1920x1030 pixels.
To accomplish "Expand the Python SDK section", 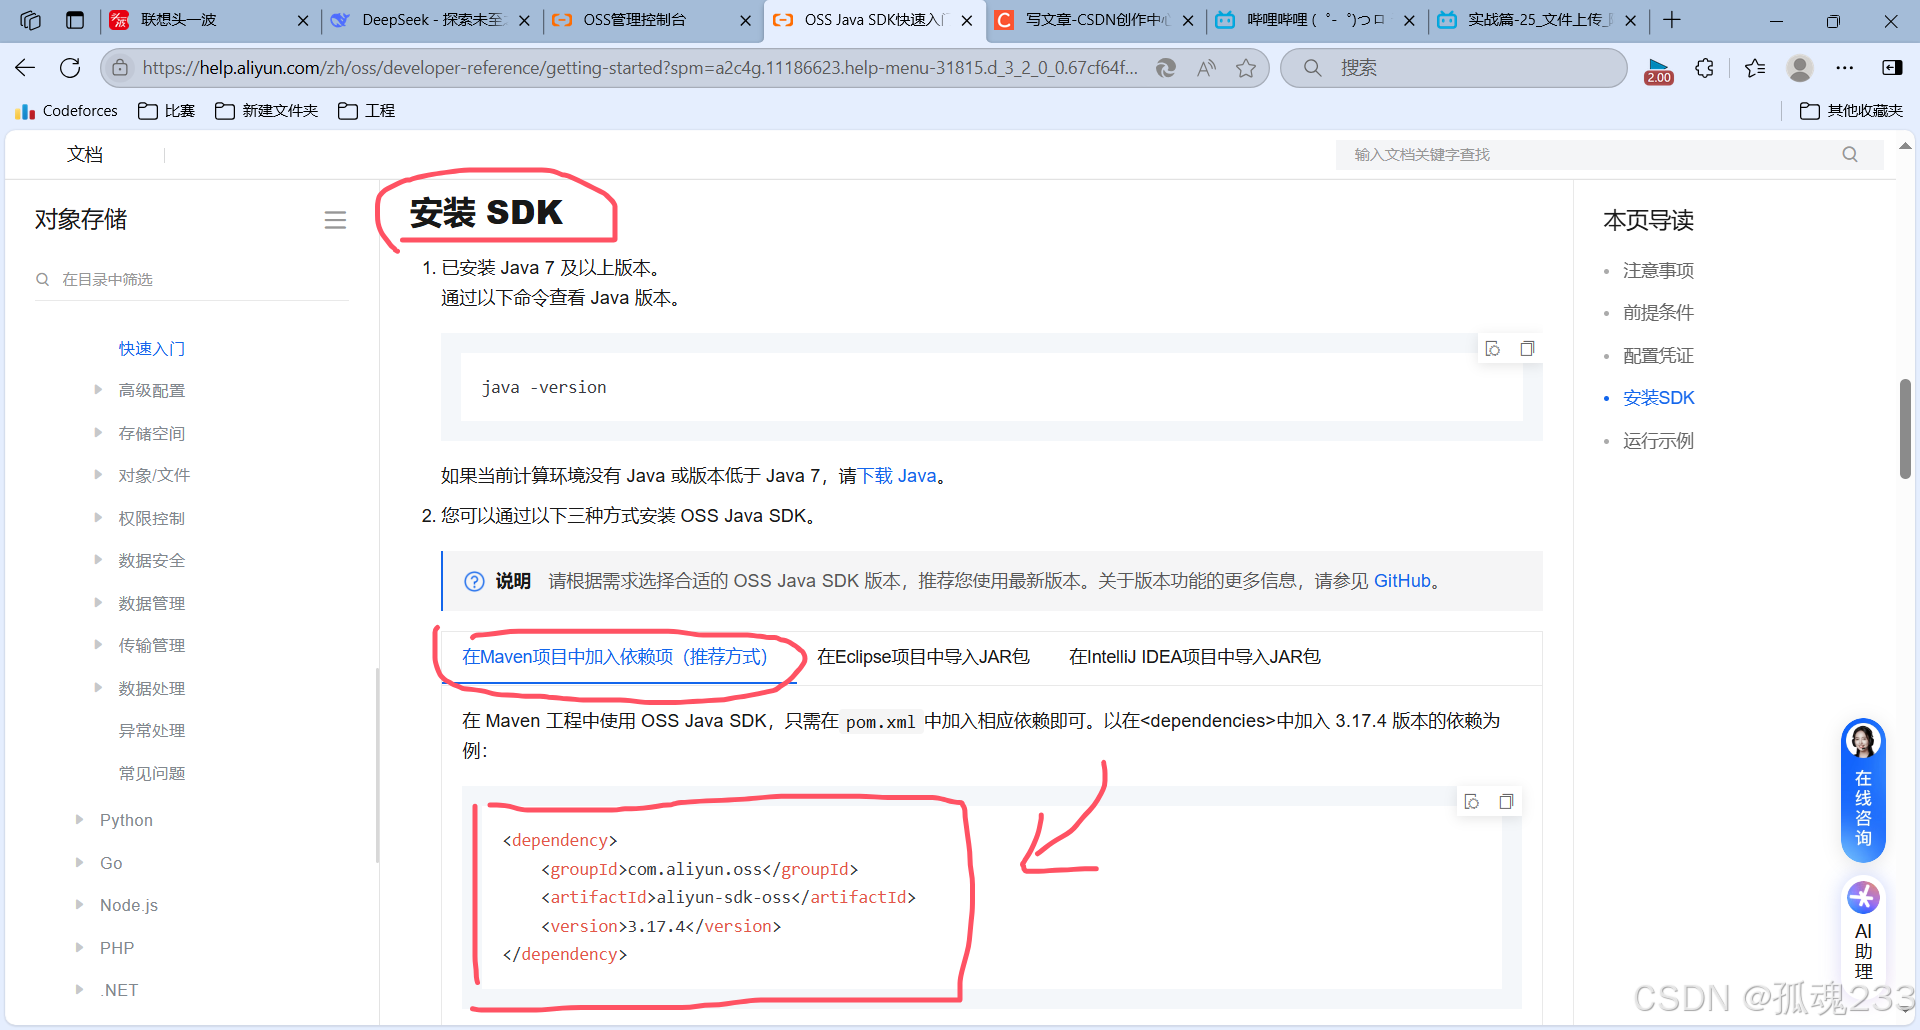I will [79, 820].
